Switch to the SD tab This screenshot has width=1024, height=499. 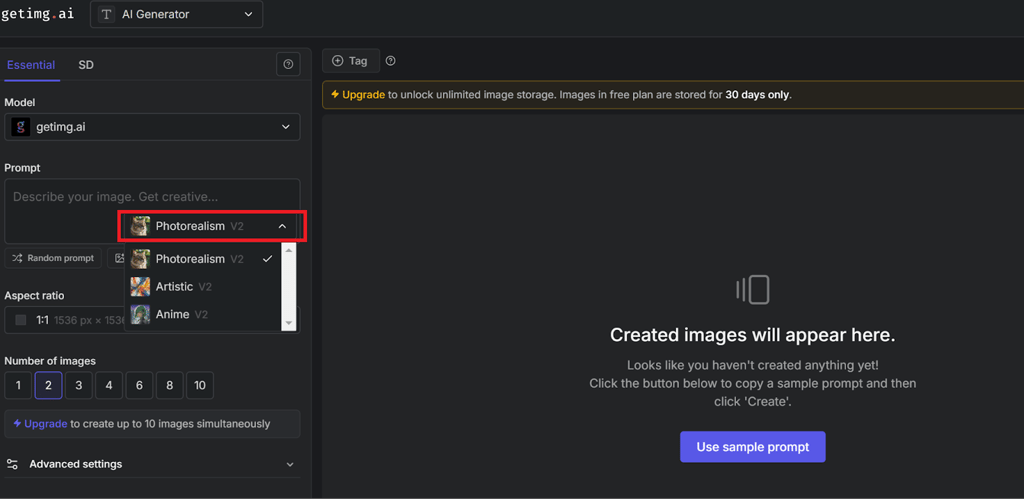click(x=86, y=65)
